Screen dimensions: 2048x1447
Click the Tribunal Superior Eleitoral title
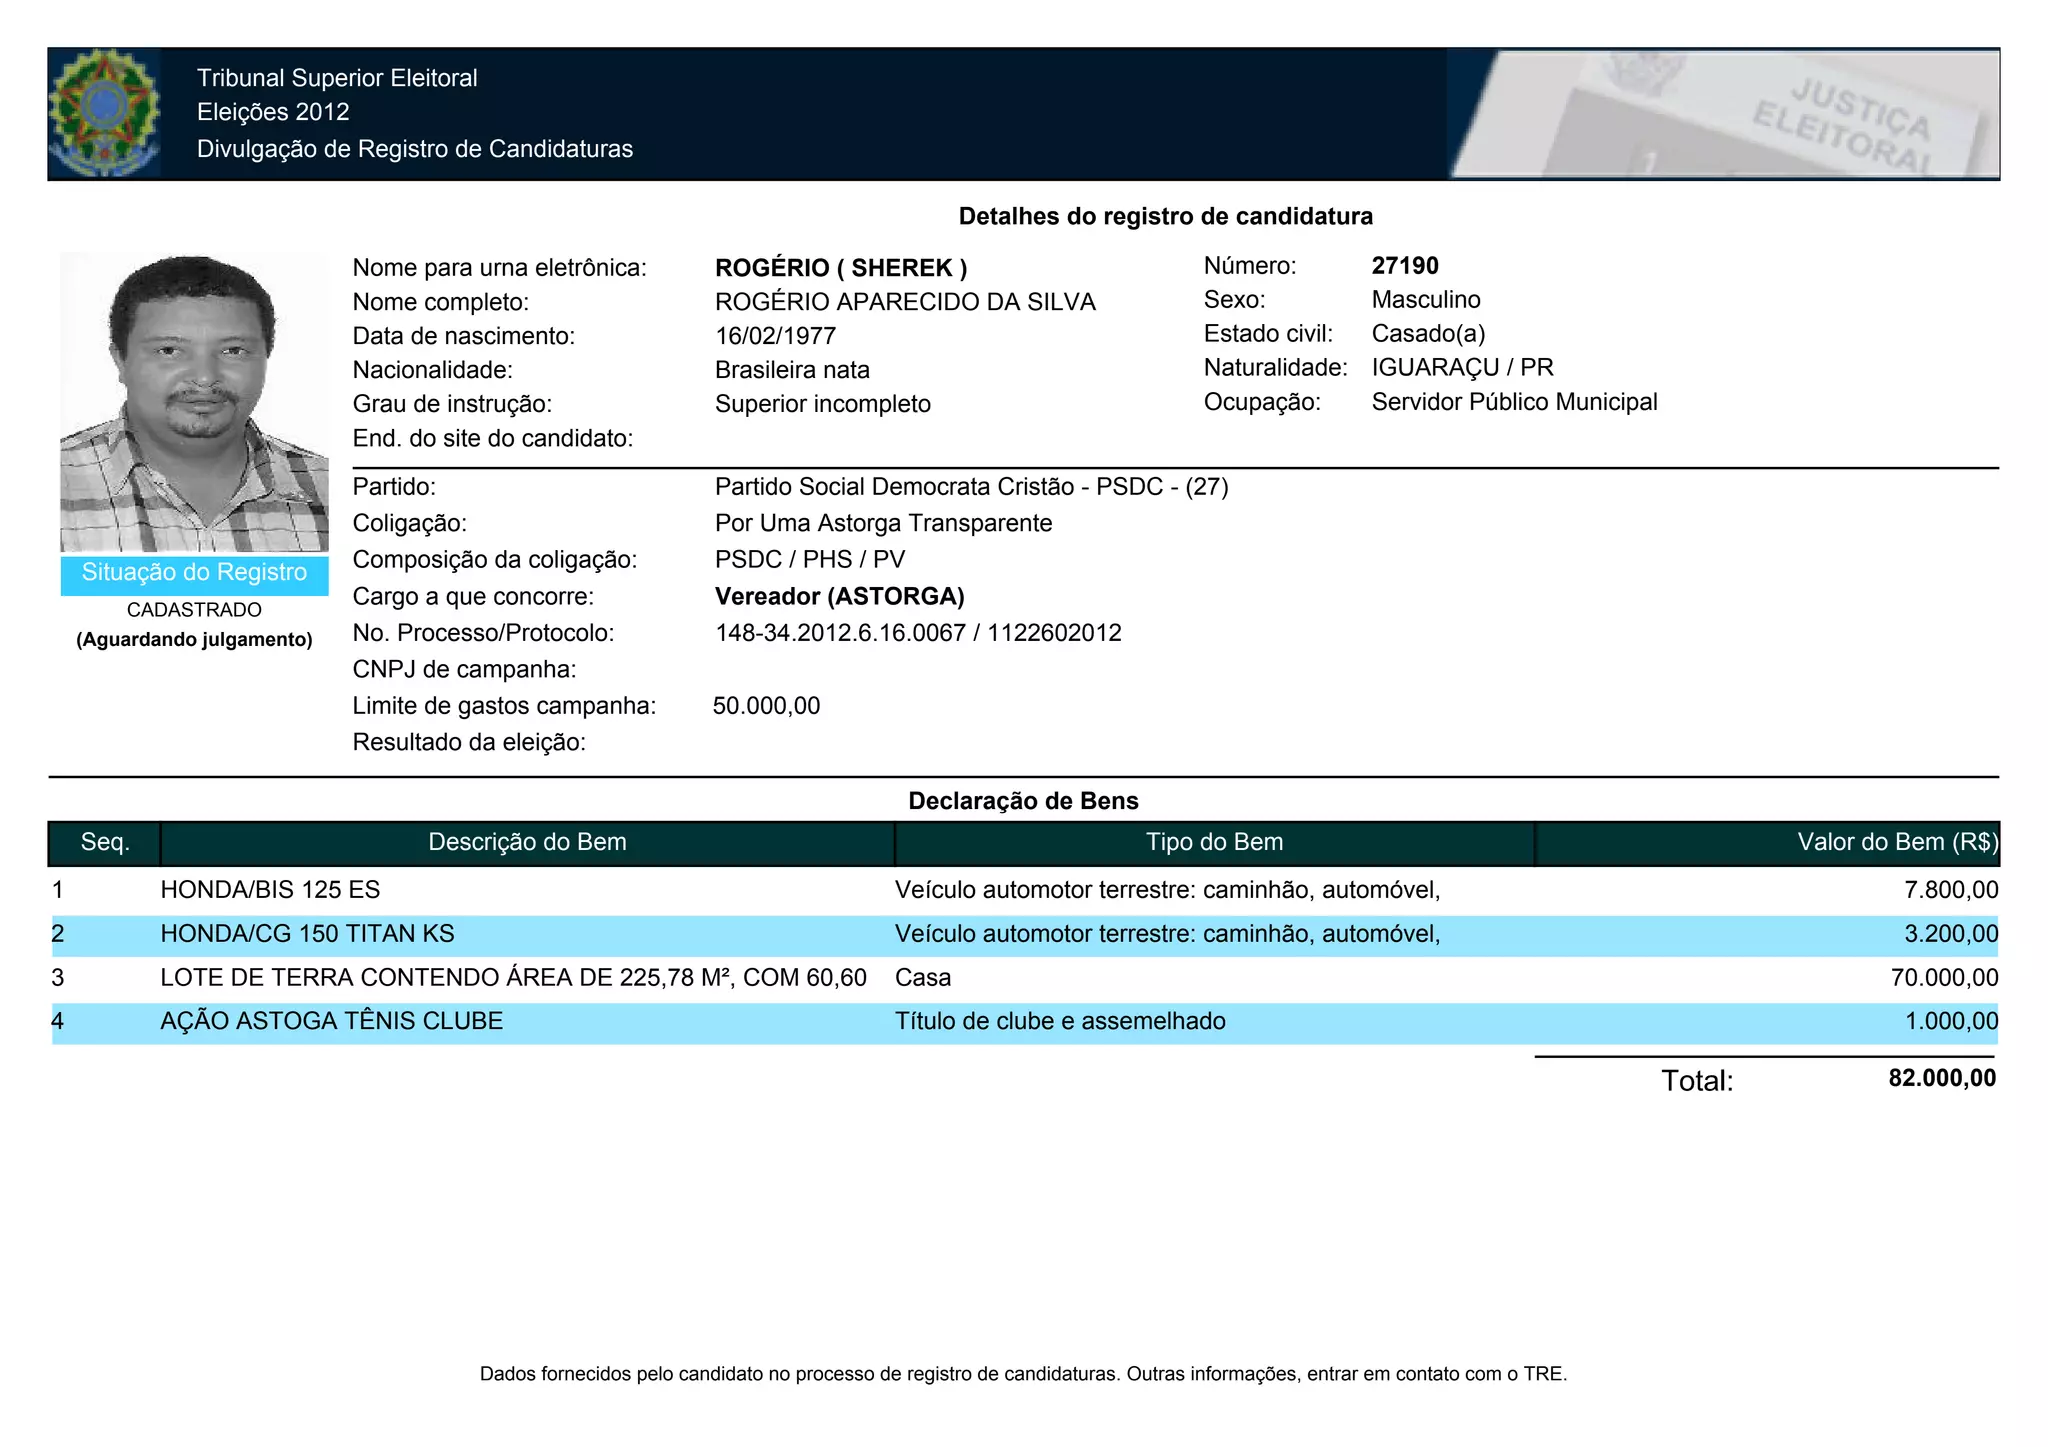[x=337, y=78]
